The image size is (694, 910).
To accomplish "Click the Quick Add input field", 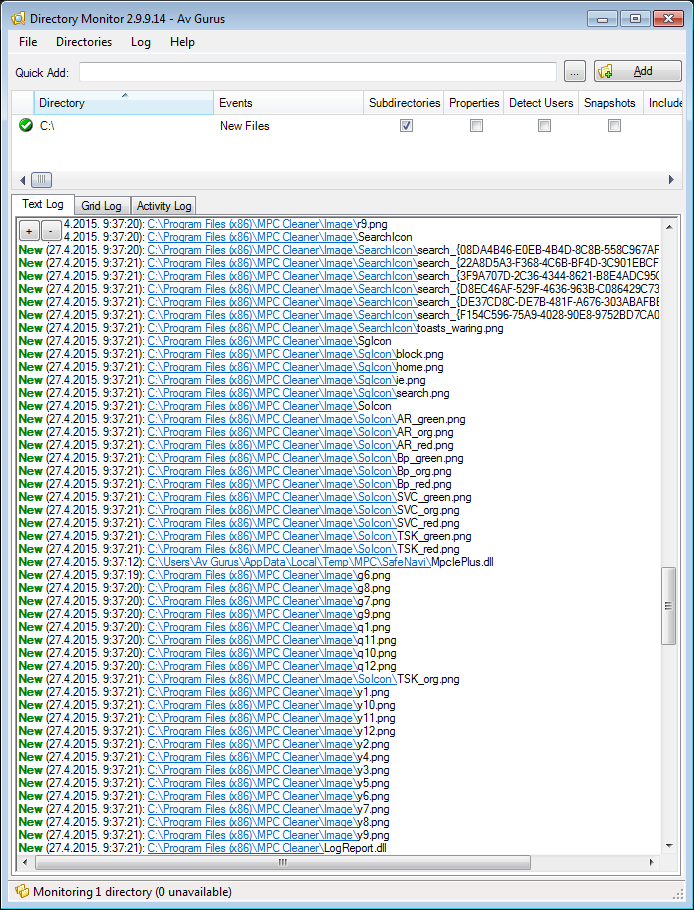I will 318,72.
